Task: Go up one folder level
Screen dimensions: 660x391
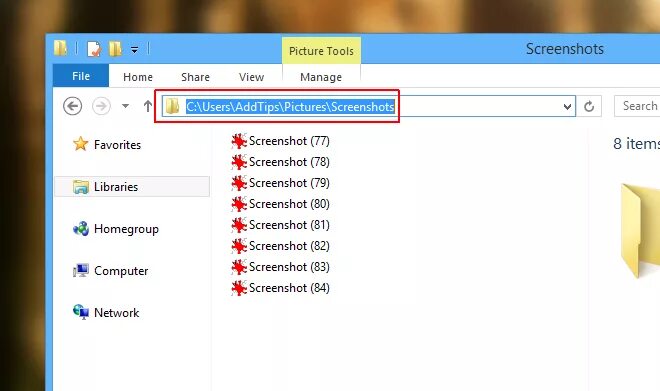Action: click(x=148, y=106)
